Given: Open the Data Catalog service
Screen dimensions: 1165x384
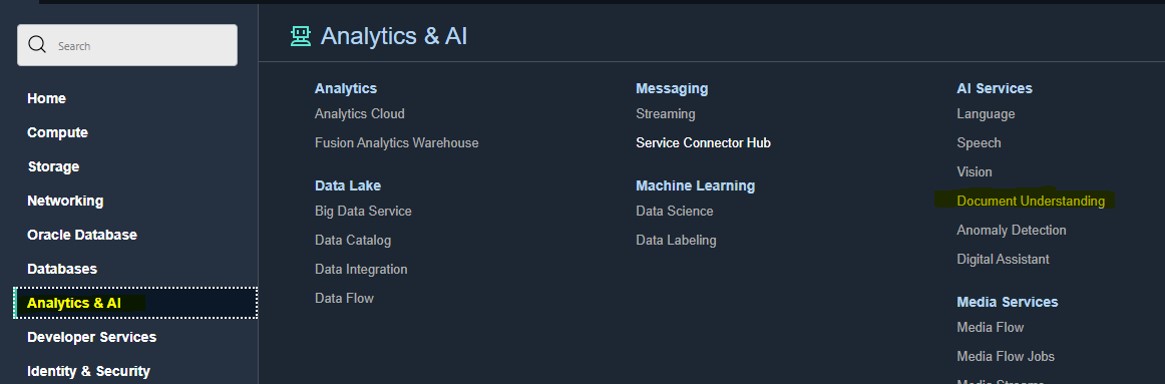Looking at the screenshot, I should coord(353,240).
